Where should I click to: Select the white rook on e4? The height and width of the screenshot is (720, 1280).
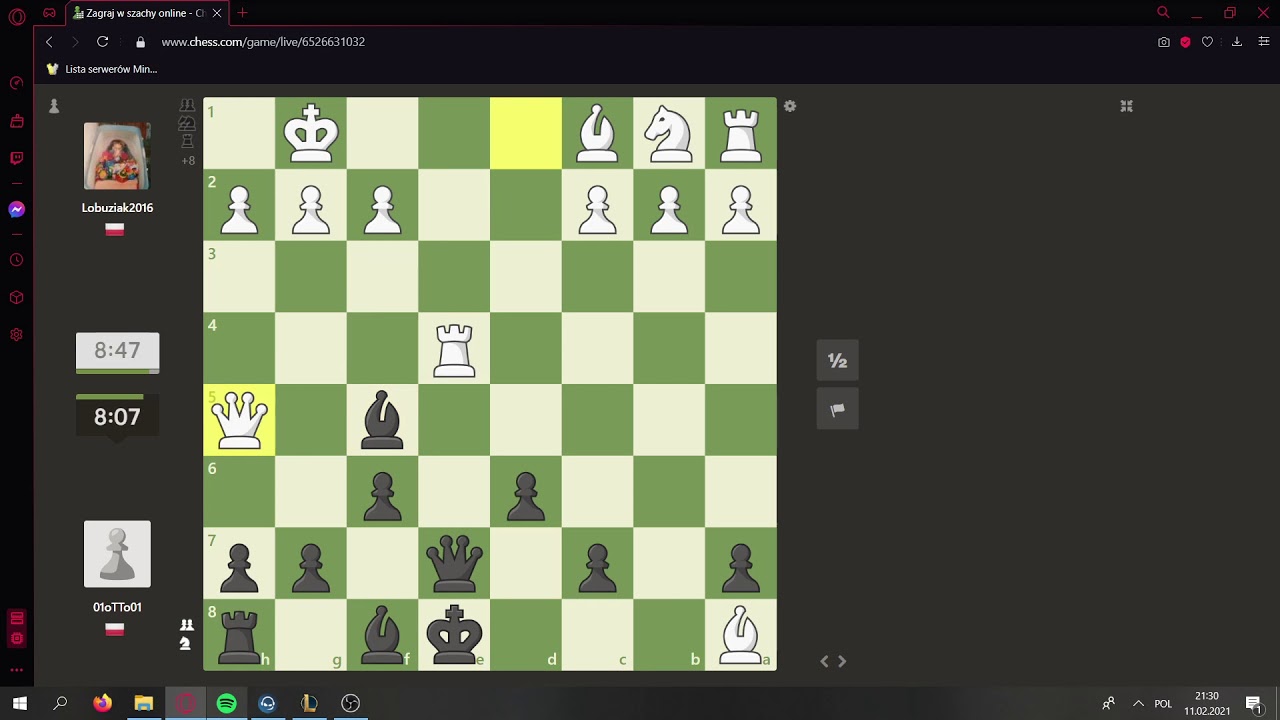454,348
